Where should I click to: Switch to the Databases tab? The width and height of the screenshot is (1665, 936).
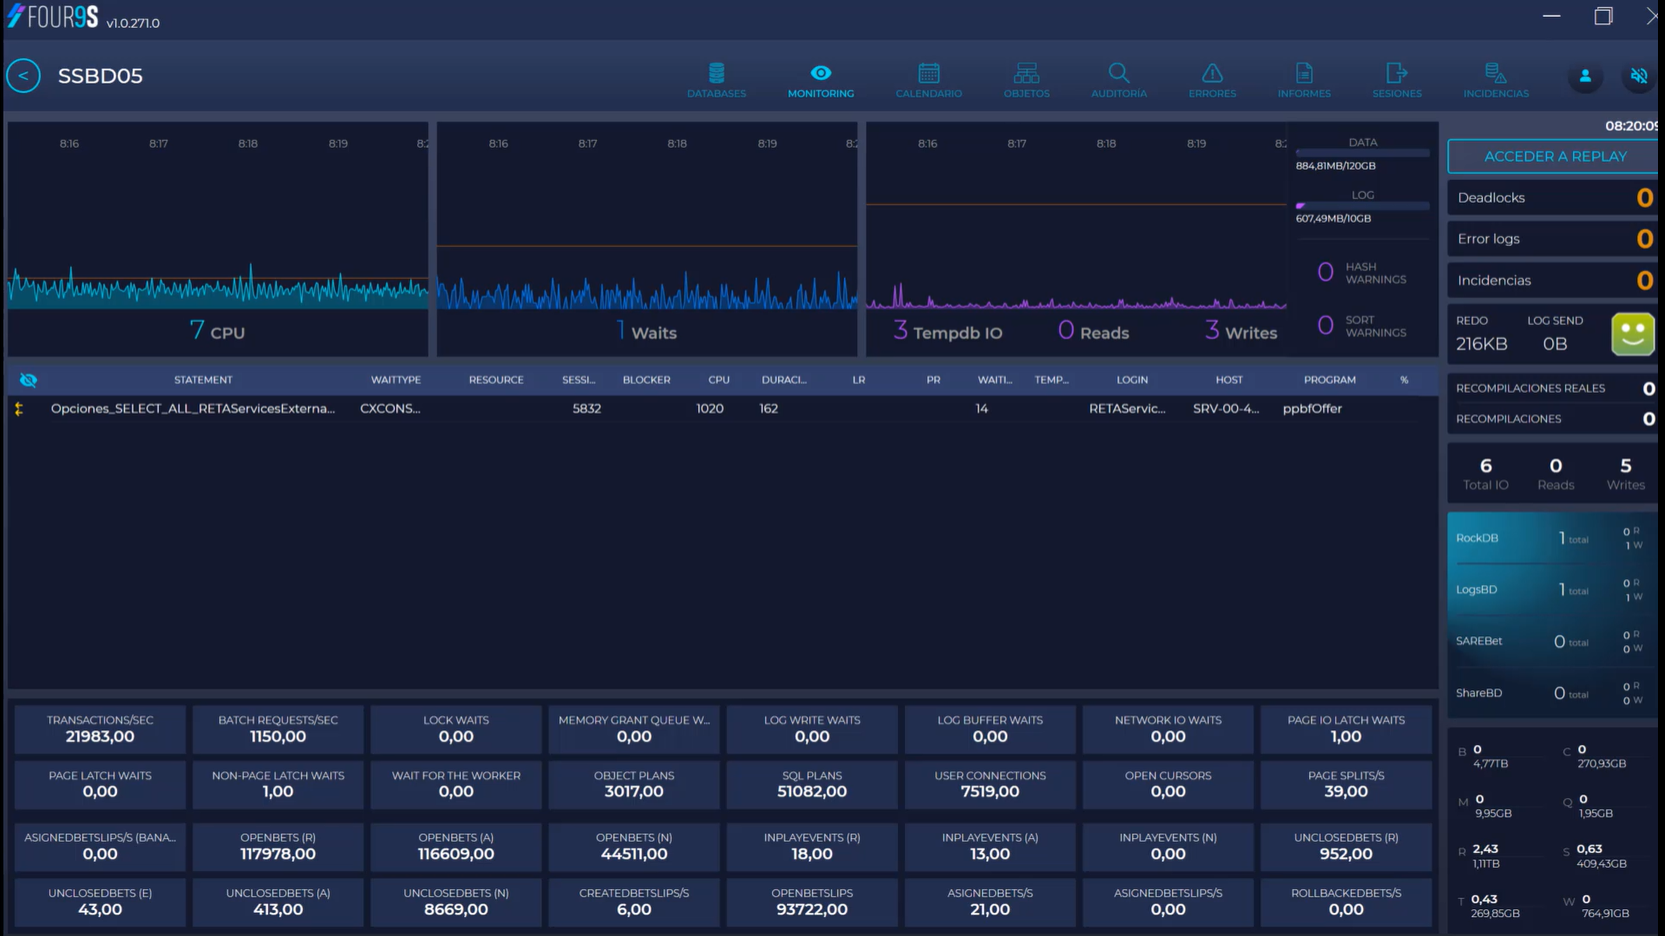tap(716, 75)
